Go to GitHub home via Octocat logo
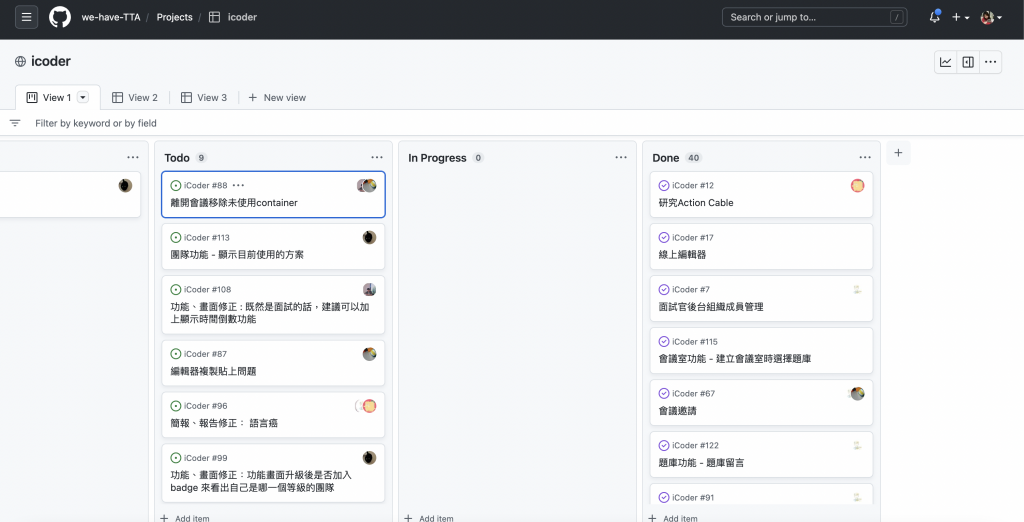 point(60,17)
